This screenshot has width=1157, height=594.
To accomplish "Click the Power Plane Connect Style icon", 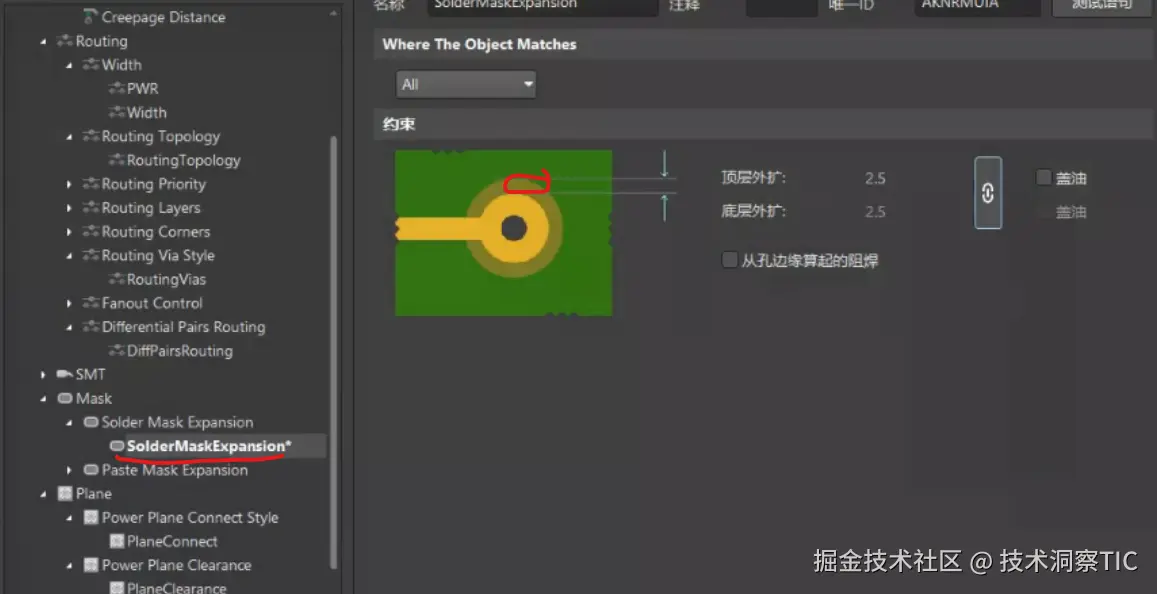I will (91, 517).
